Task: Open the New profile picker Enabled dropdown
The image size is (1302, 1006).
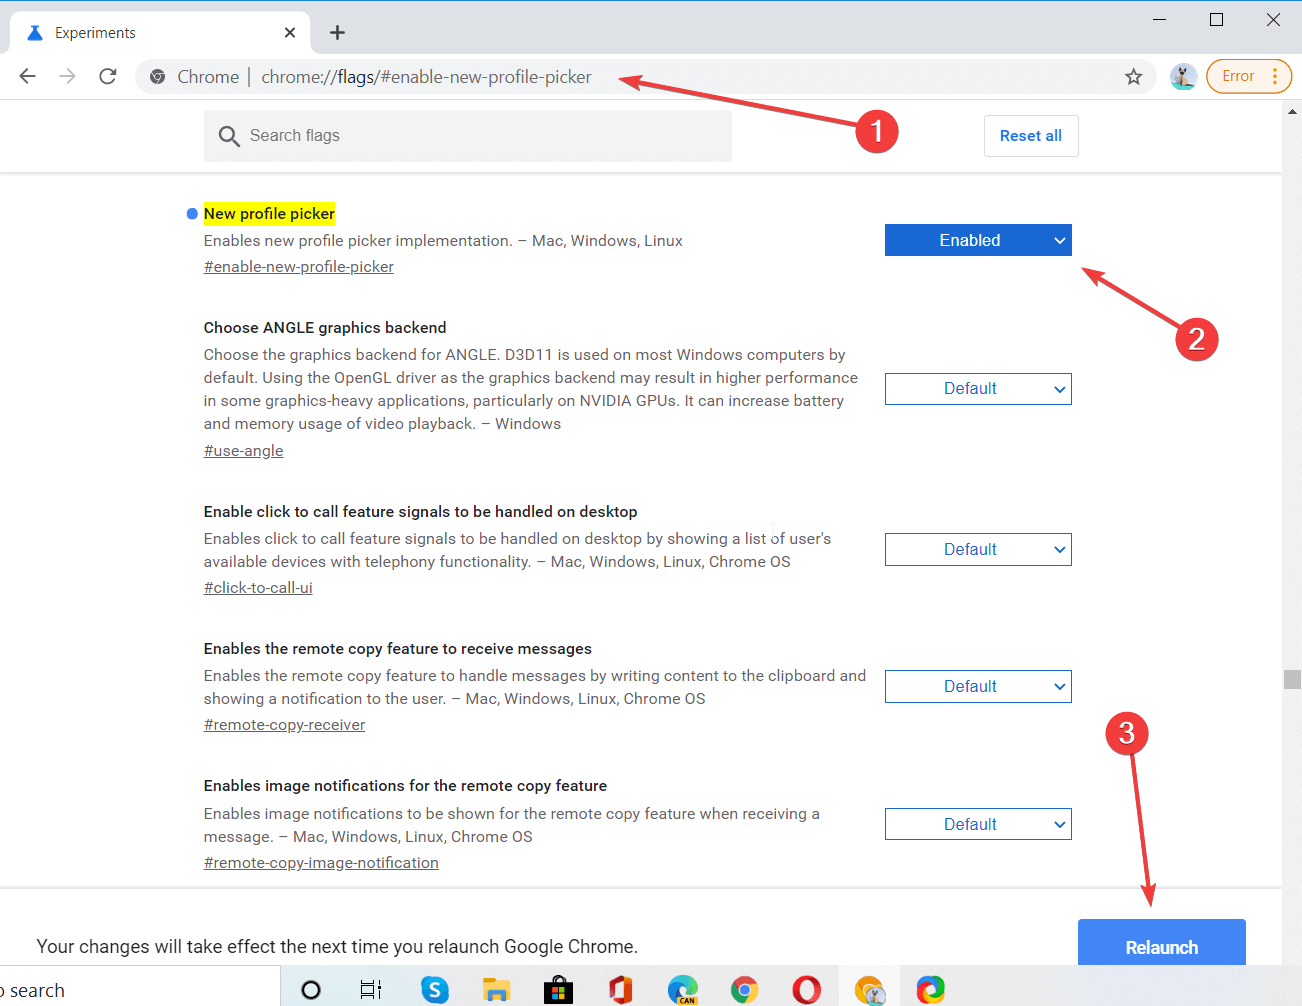Action: (978, 240)
